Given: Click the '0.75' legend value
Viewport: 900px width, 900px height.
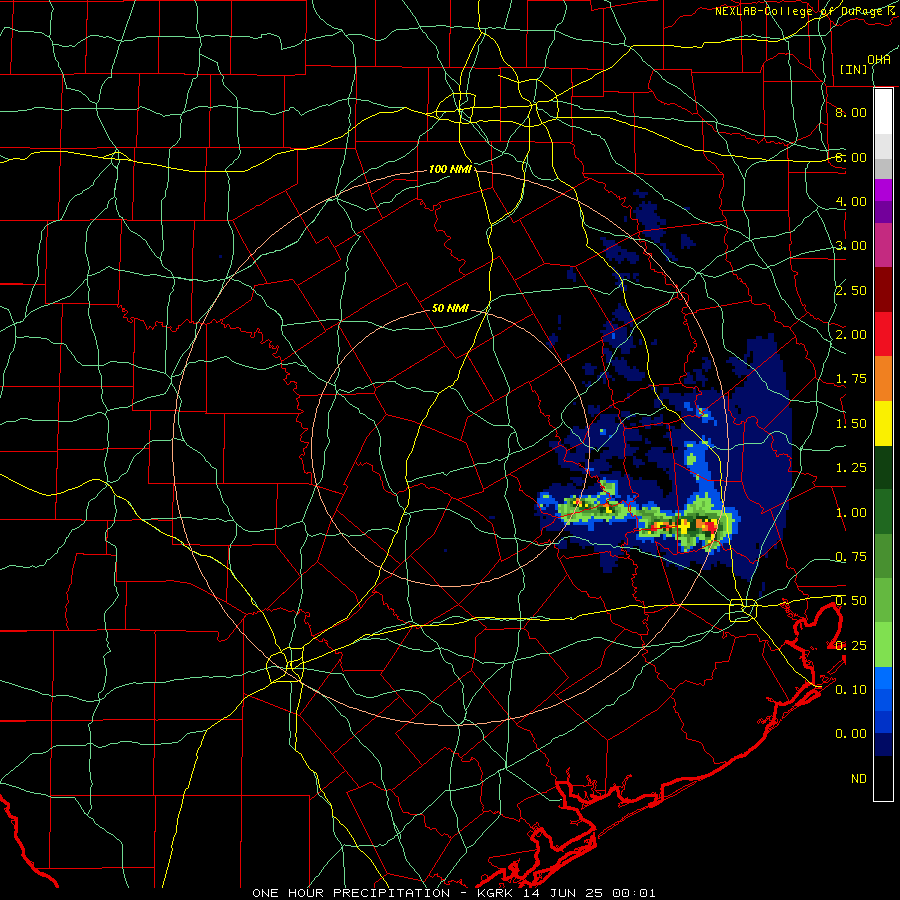Looking at the screenshot, I should click(x=851, y=557).
